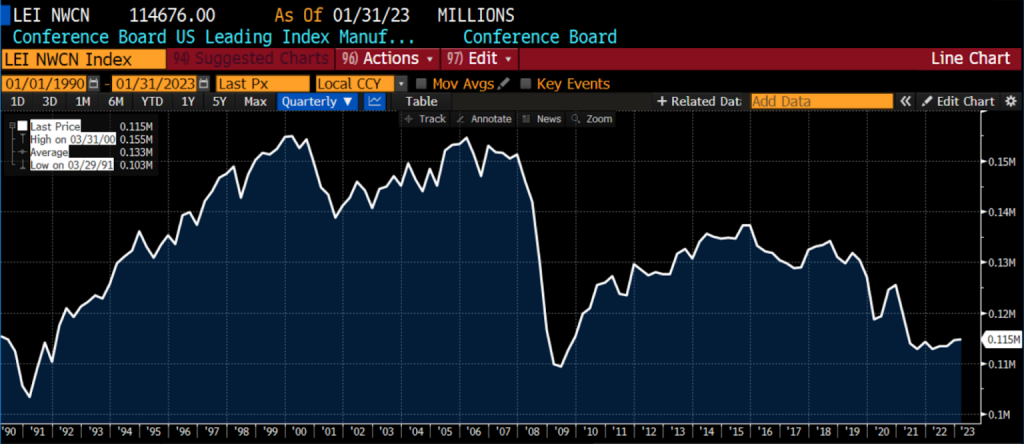The height and width of the screenshot is (444, 1024).
Task: Toggle the Last Price legend checkbox
Action: click(22, 126)
